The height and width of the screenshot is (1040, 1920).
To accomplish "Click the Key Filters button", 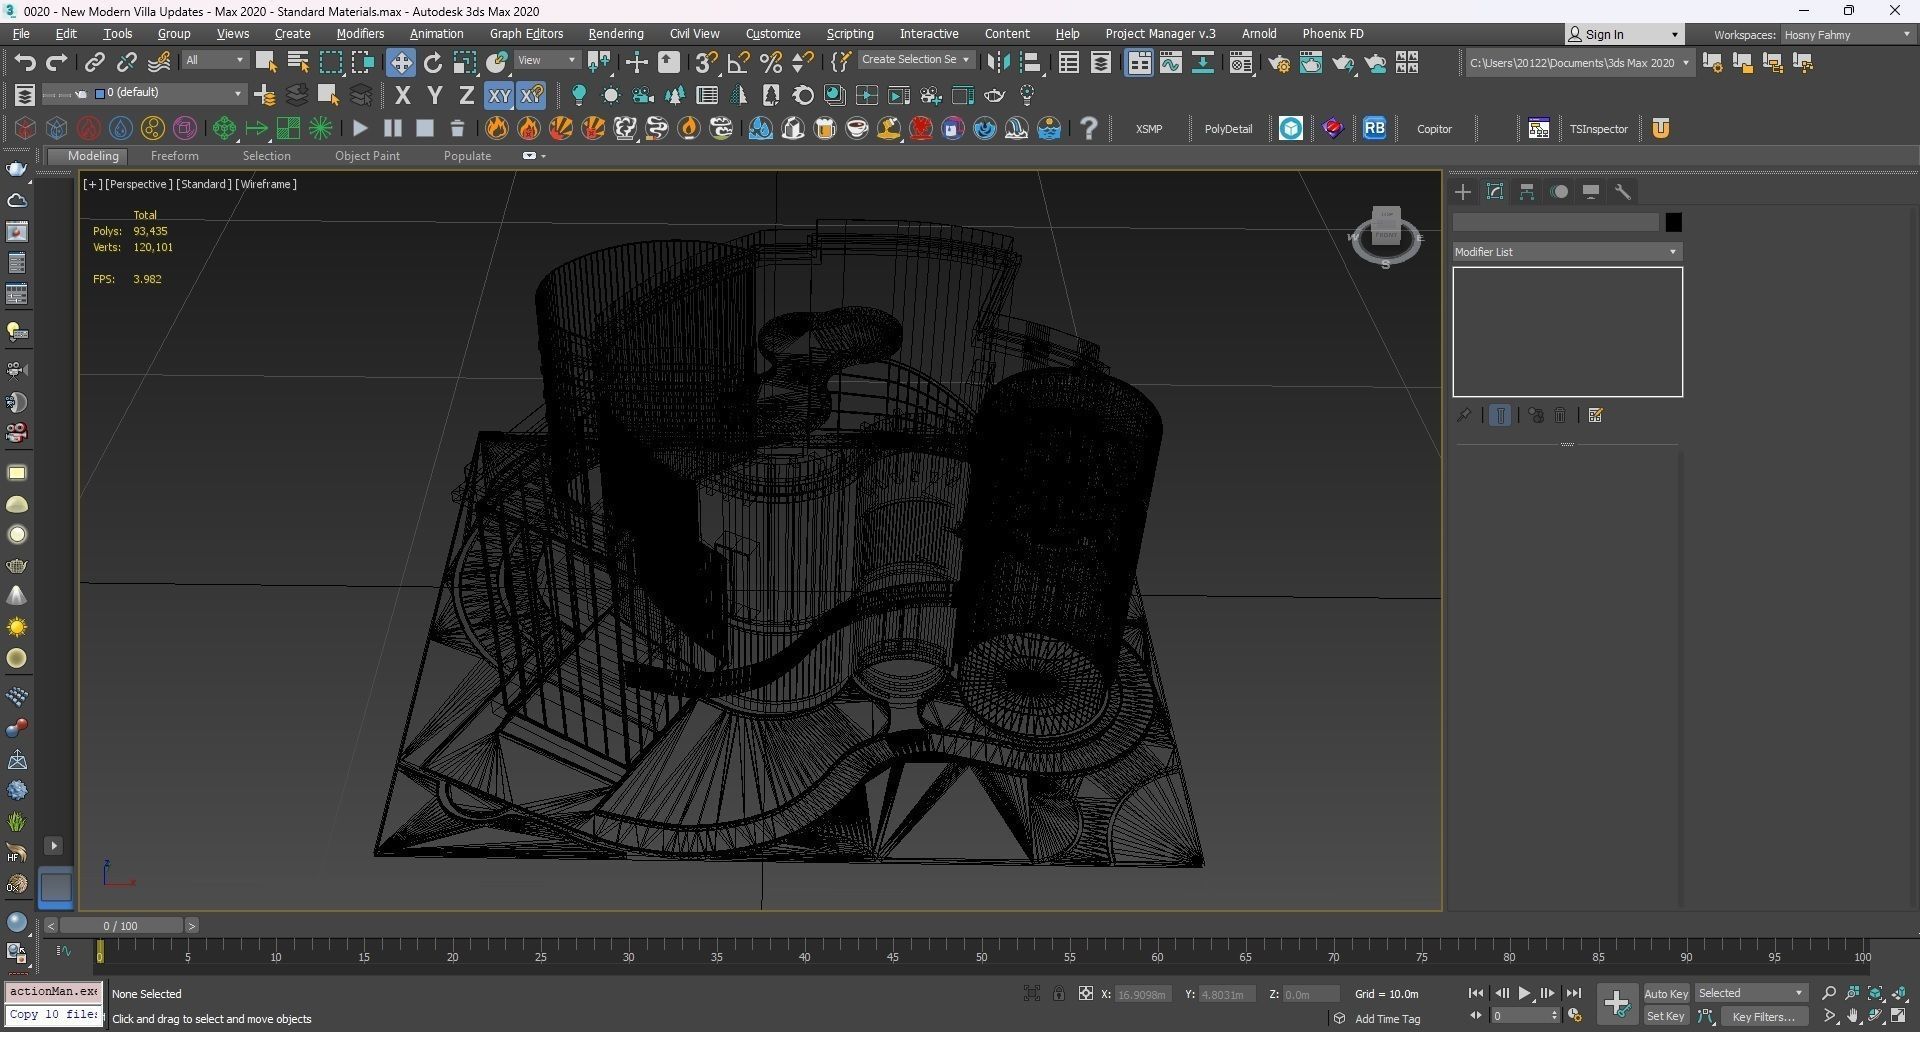I will pyautogui.click(x=1763, y=1016).
